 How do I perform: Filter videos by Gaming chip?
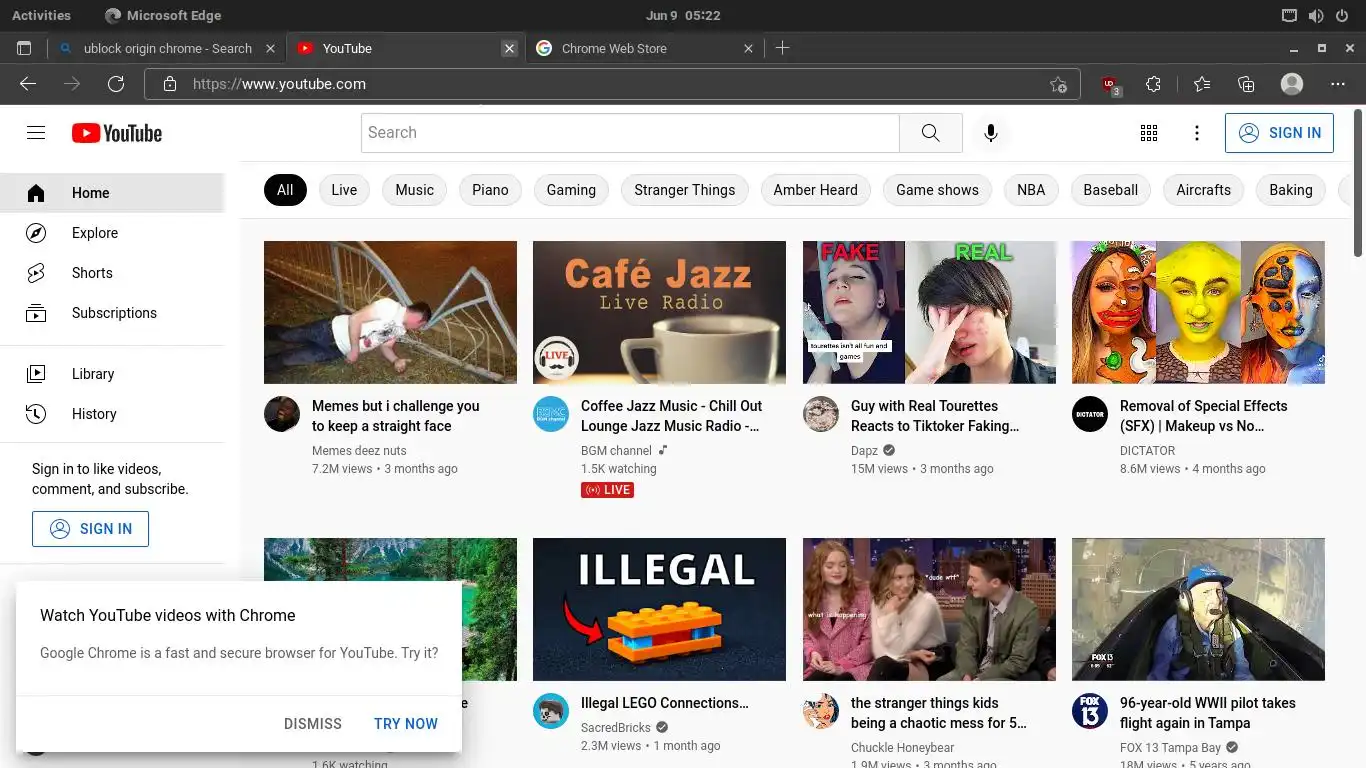point(571,190)
